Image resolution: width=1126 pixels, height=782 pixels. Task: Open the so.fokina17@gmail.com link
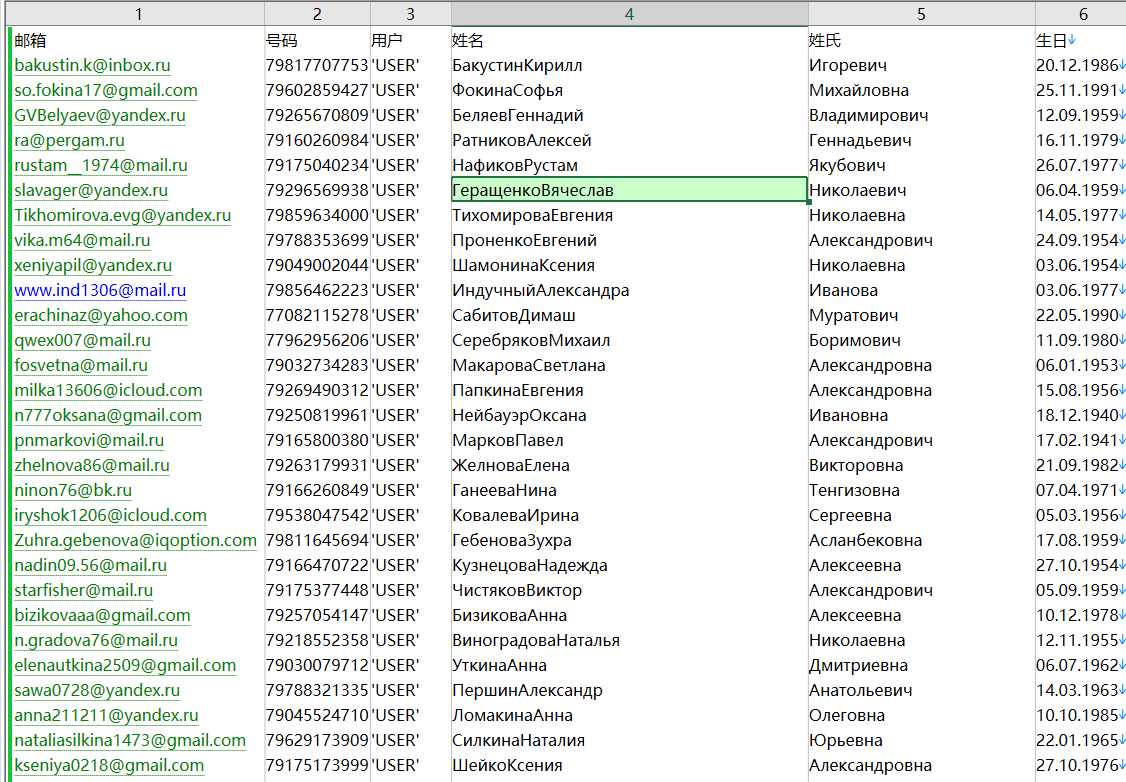[x=106, y=90]
